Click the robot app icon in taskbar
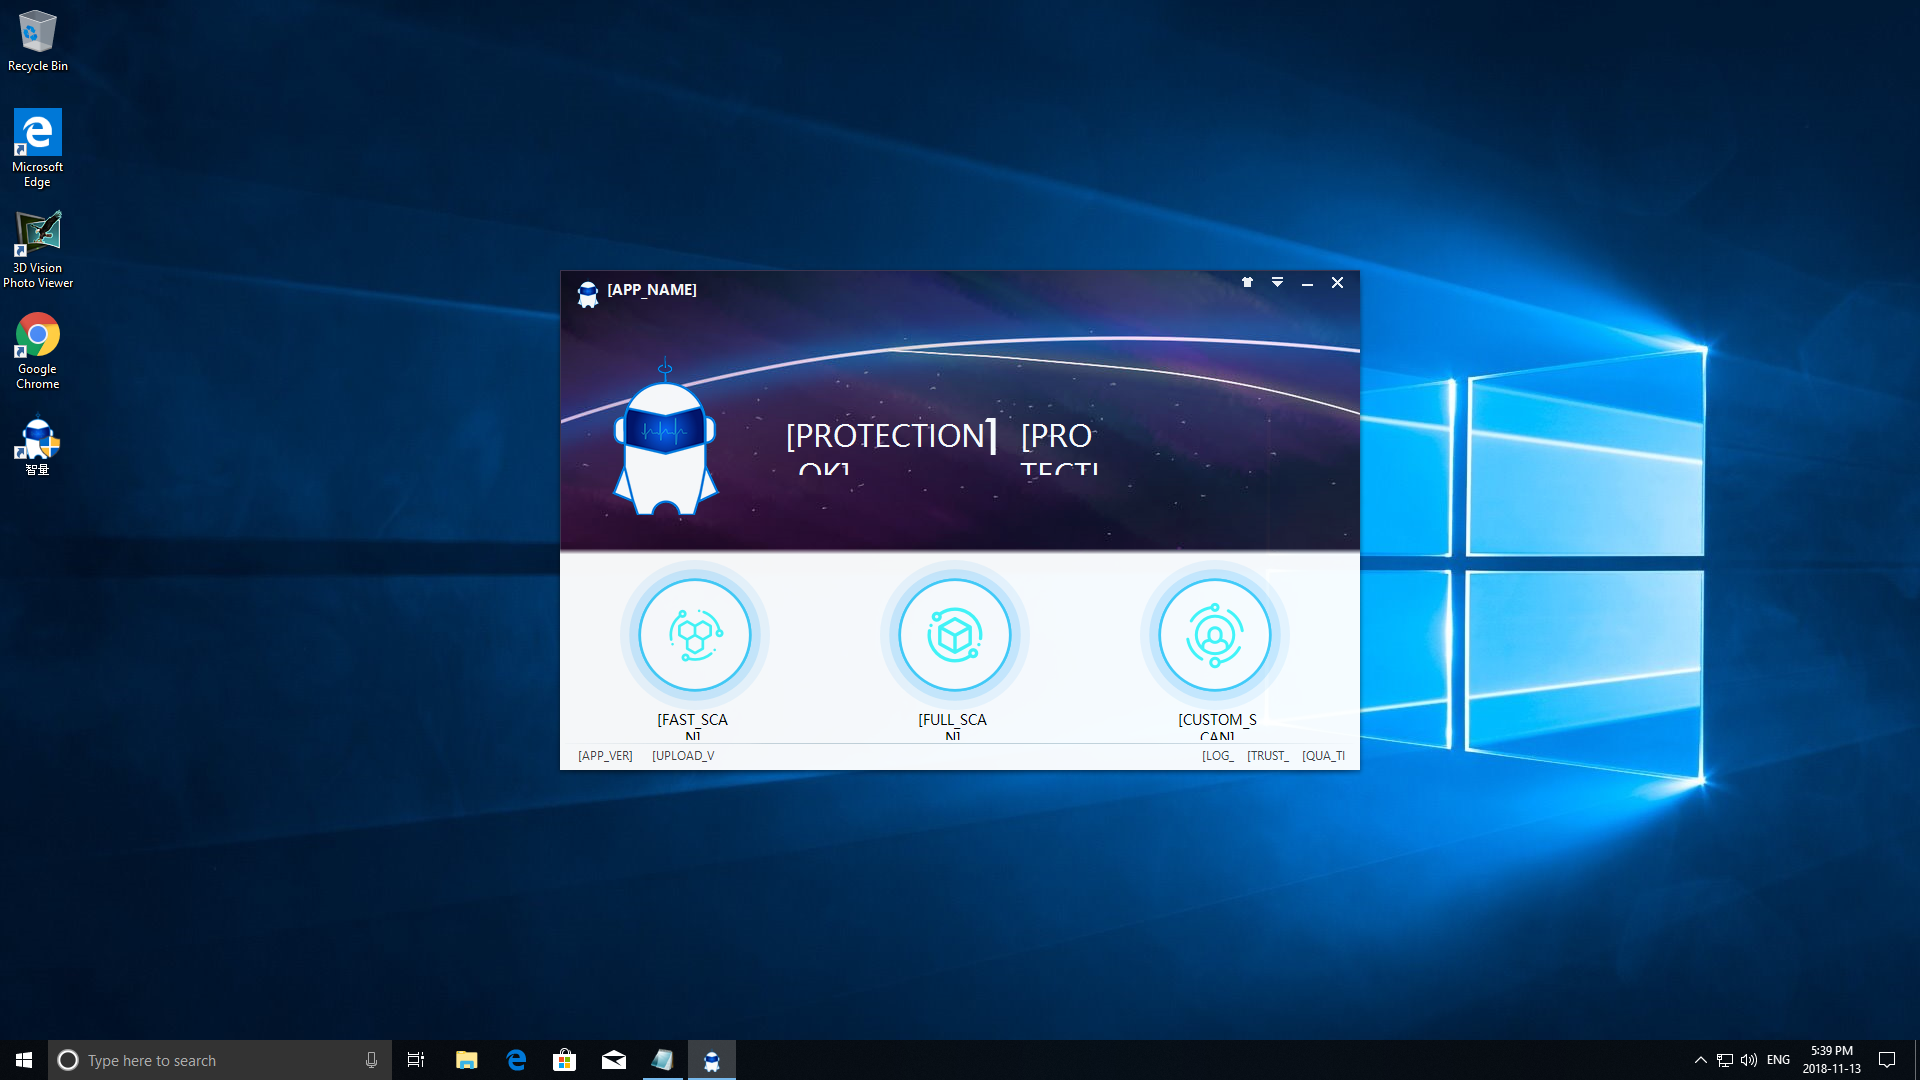 (x=711, y=1060)
